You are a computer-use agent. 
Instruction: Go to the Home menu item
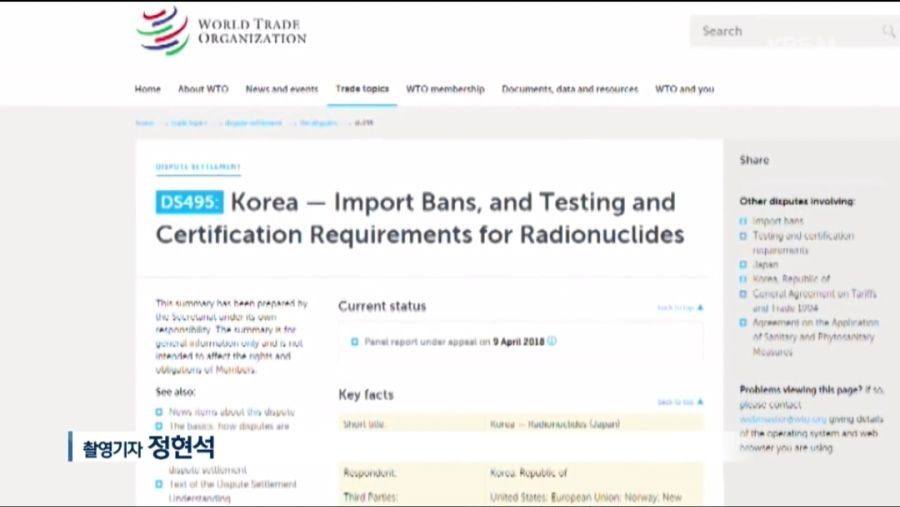[x=147, y=89]
